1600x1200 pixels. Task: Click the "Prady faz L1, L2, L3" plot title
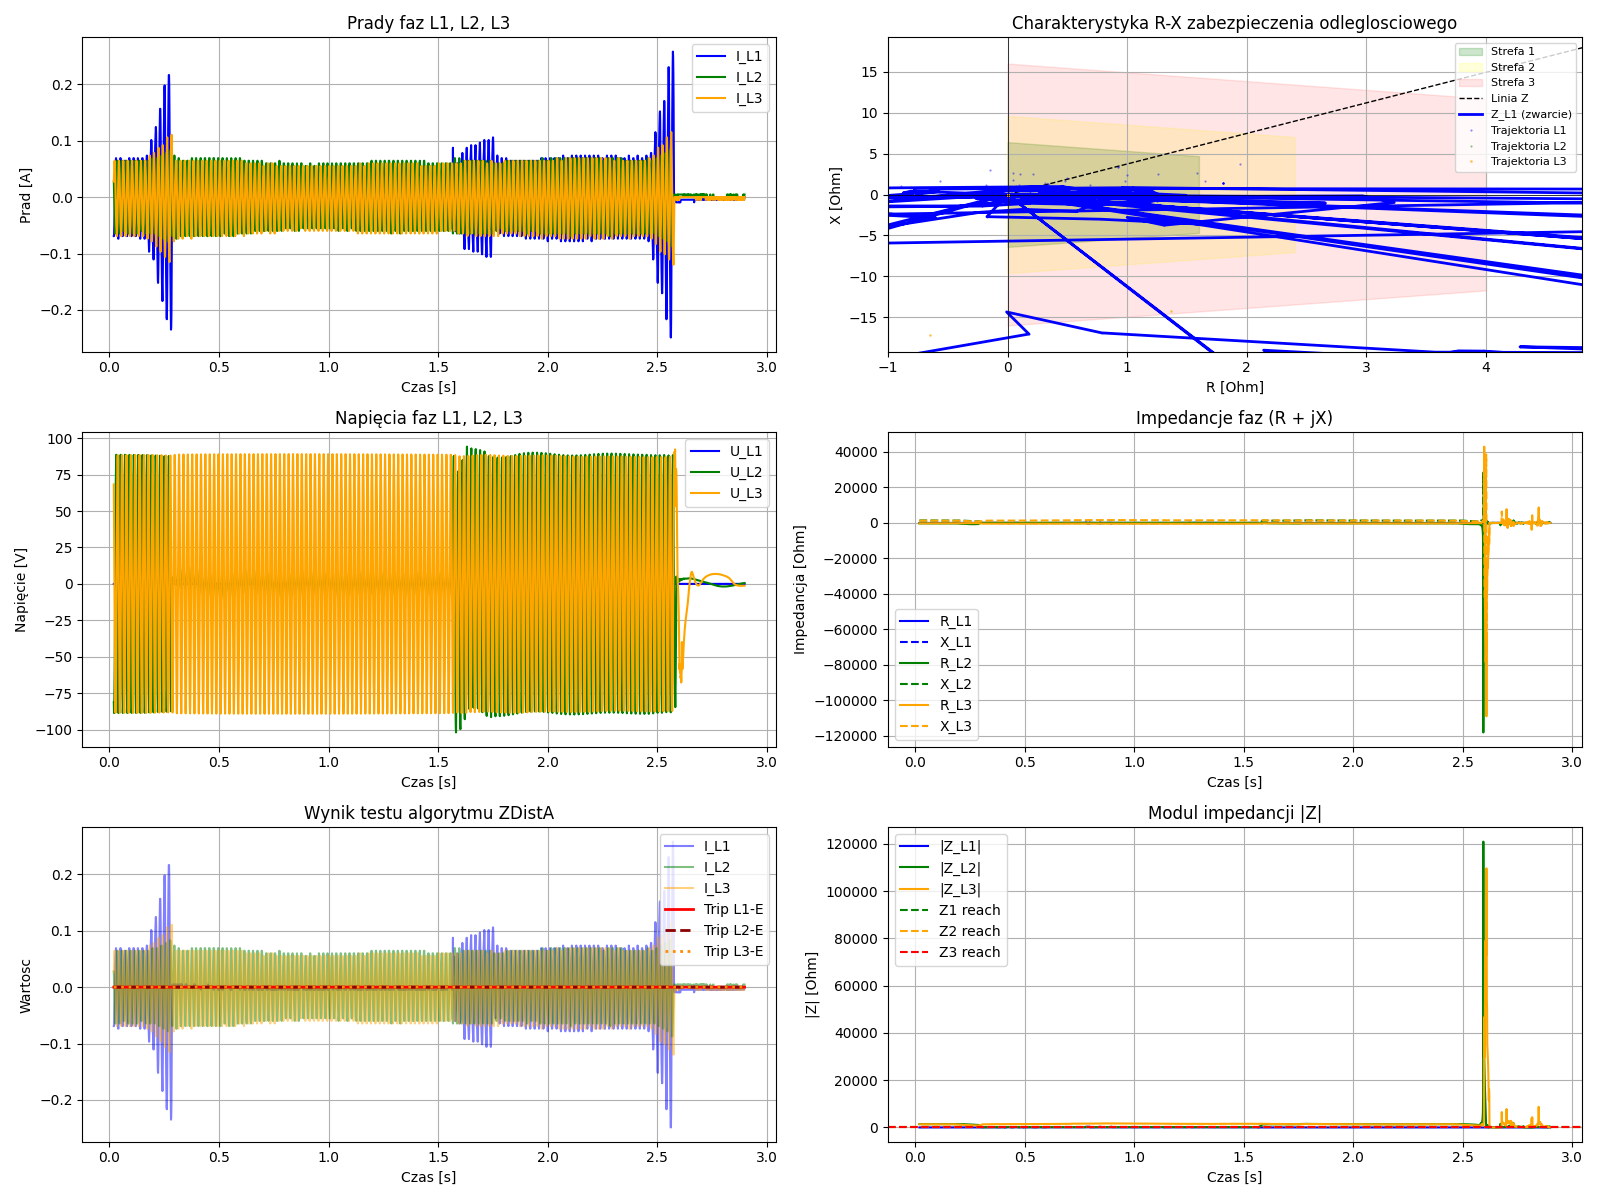[428, 23]
